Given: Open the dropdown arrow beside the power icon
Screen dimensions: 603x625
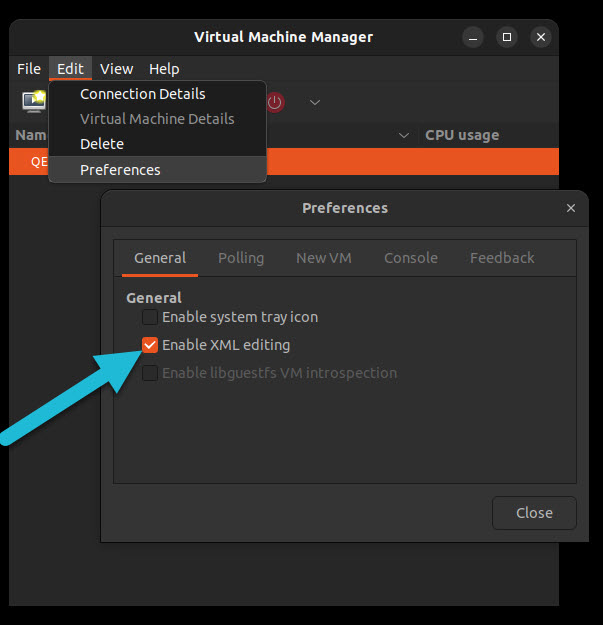Looking at the screenshot, I should pyautogui.click(x=315, y=102).
